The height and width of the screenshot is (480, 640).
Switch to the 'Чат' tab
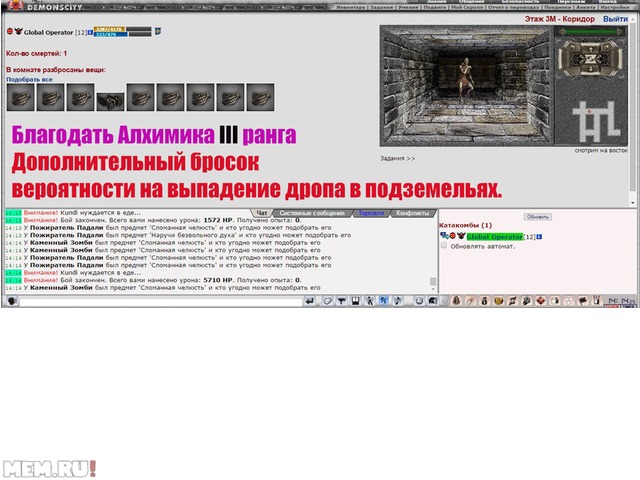click(x=261, y=213)
